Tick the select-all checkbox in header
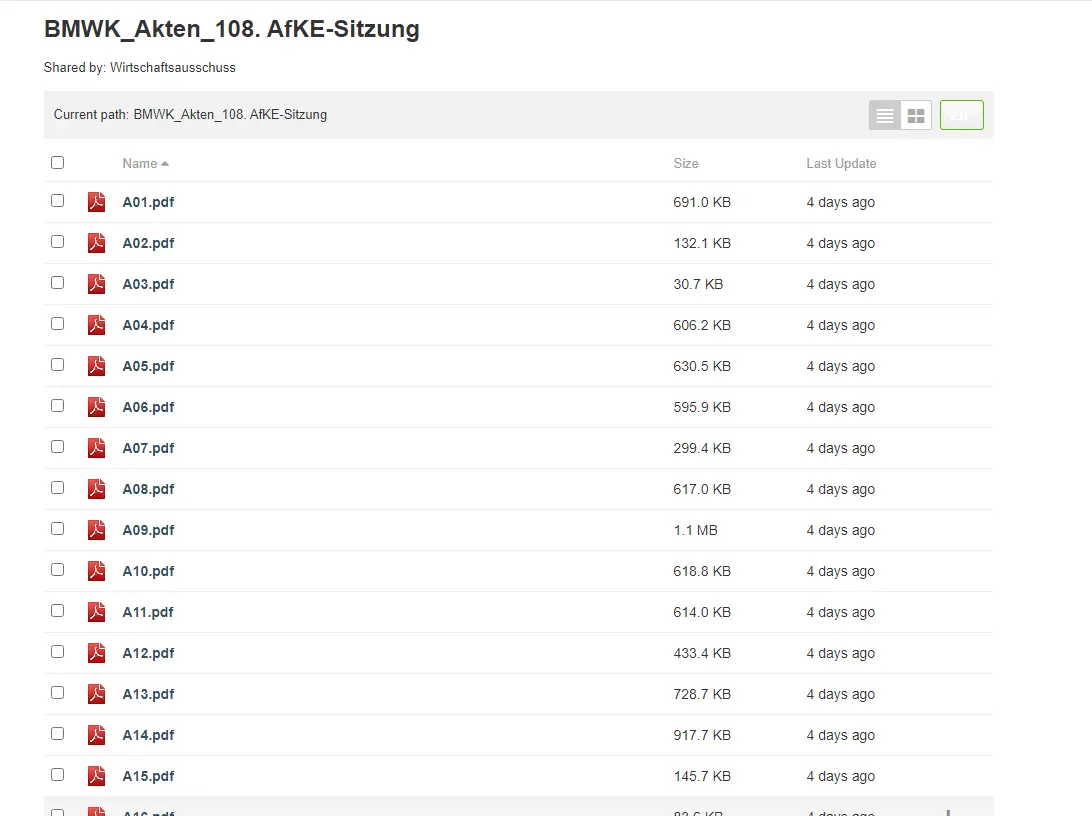 point(57,162)
